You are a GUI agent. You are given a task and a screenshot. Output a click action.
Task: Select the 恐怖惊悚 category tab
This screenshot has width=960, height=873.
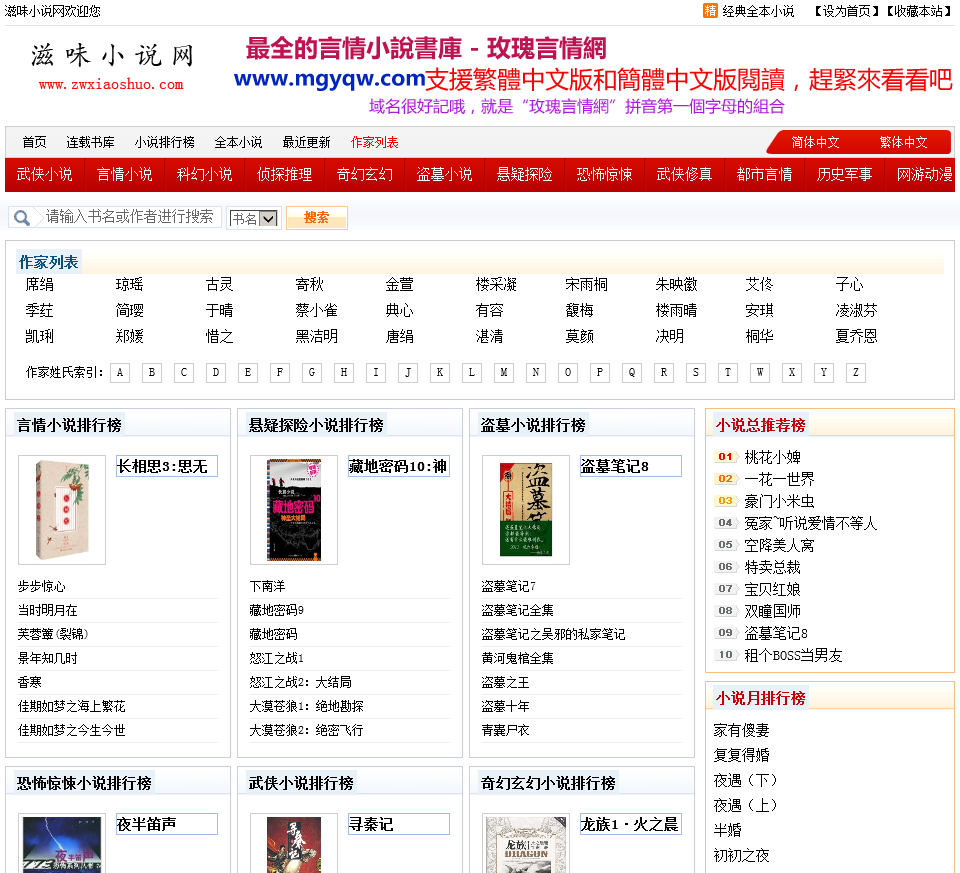(604, 174)
